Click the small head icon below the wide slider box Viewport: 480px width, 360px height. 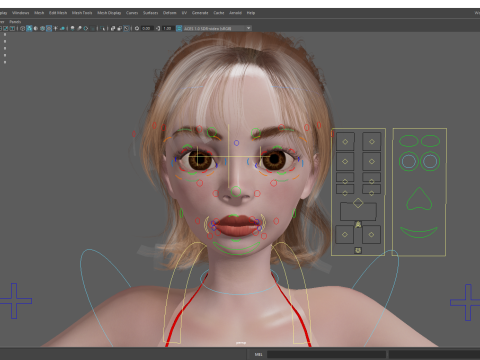pyautogui.click(x=358, y=225)
